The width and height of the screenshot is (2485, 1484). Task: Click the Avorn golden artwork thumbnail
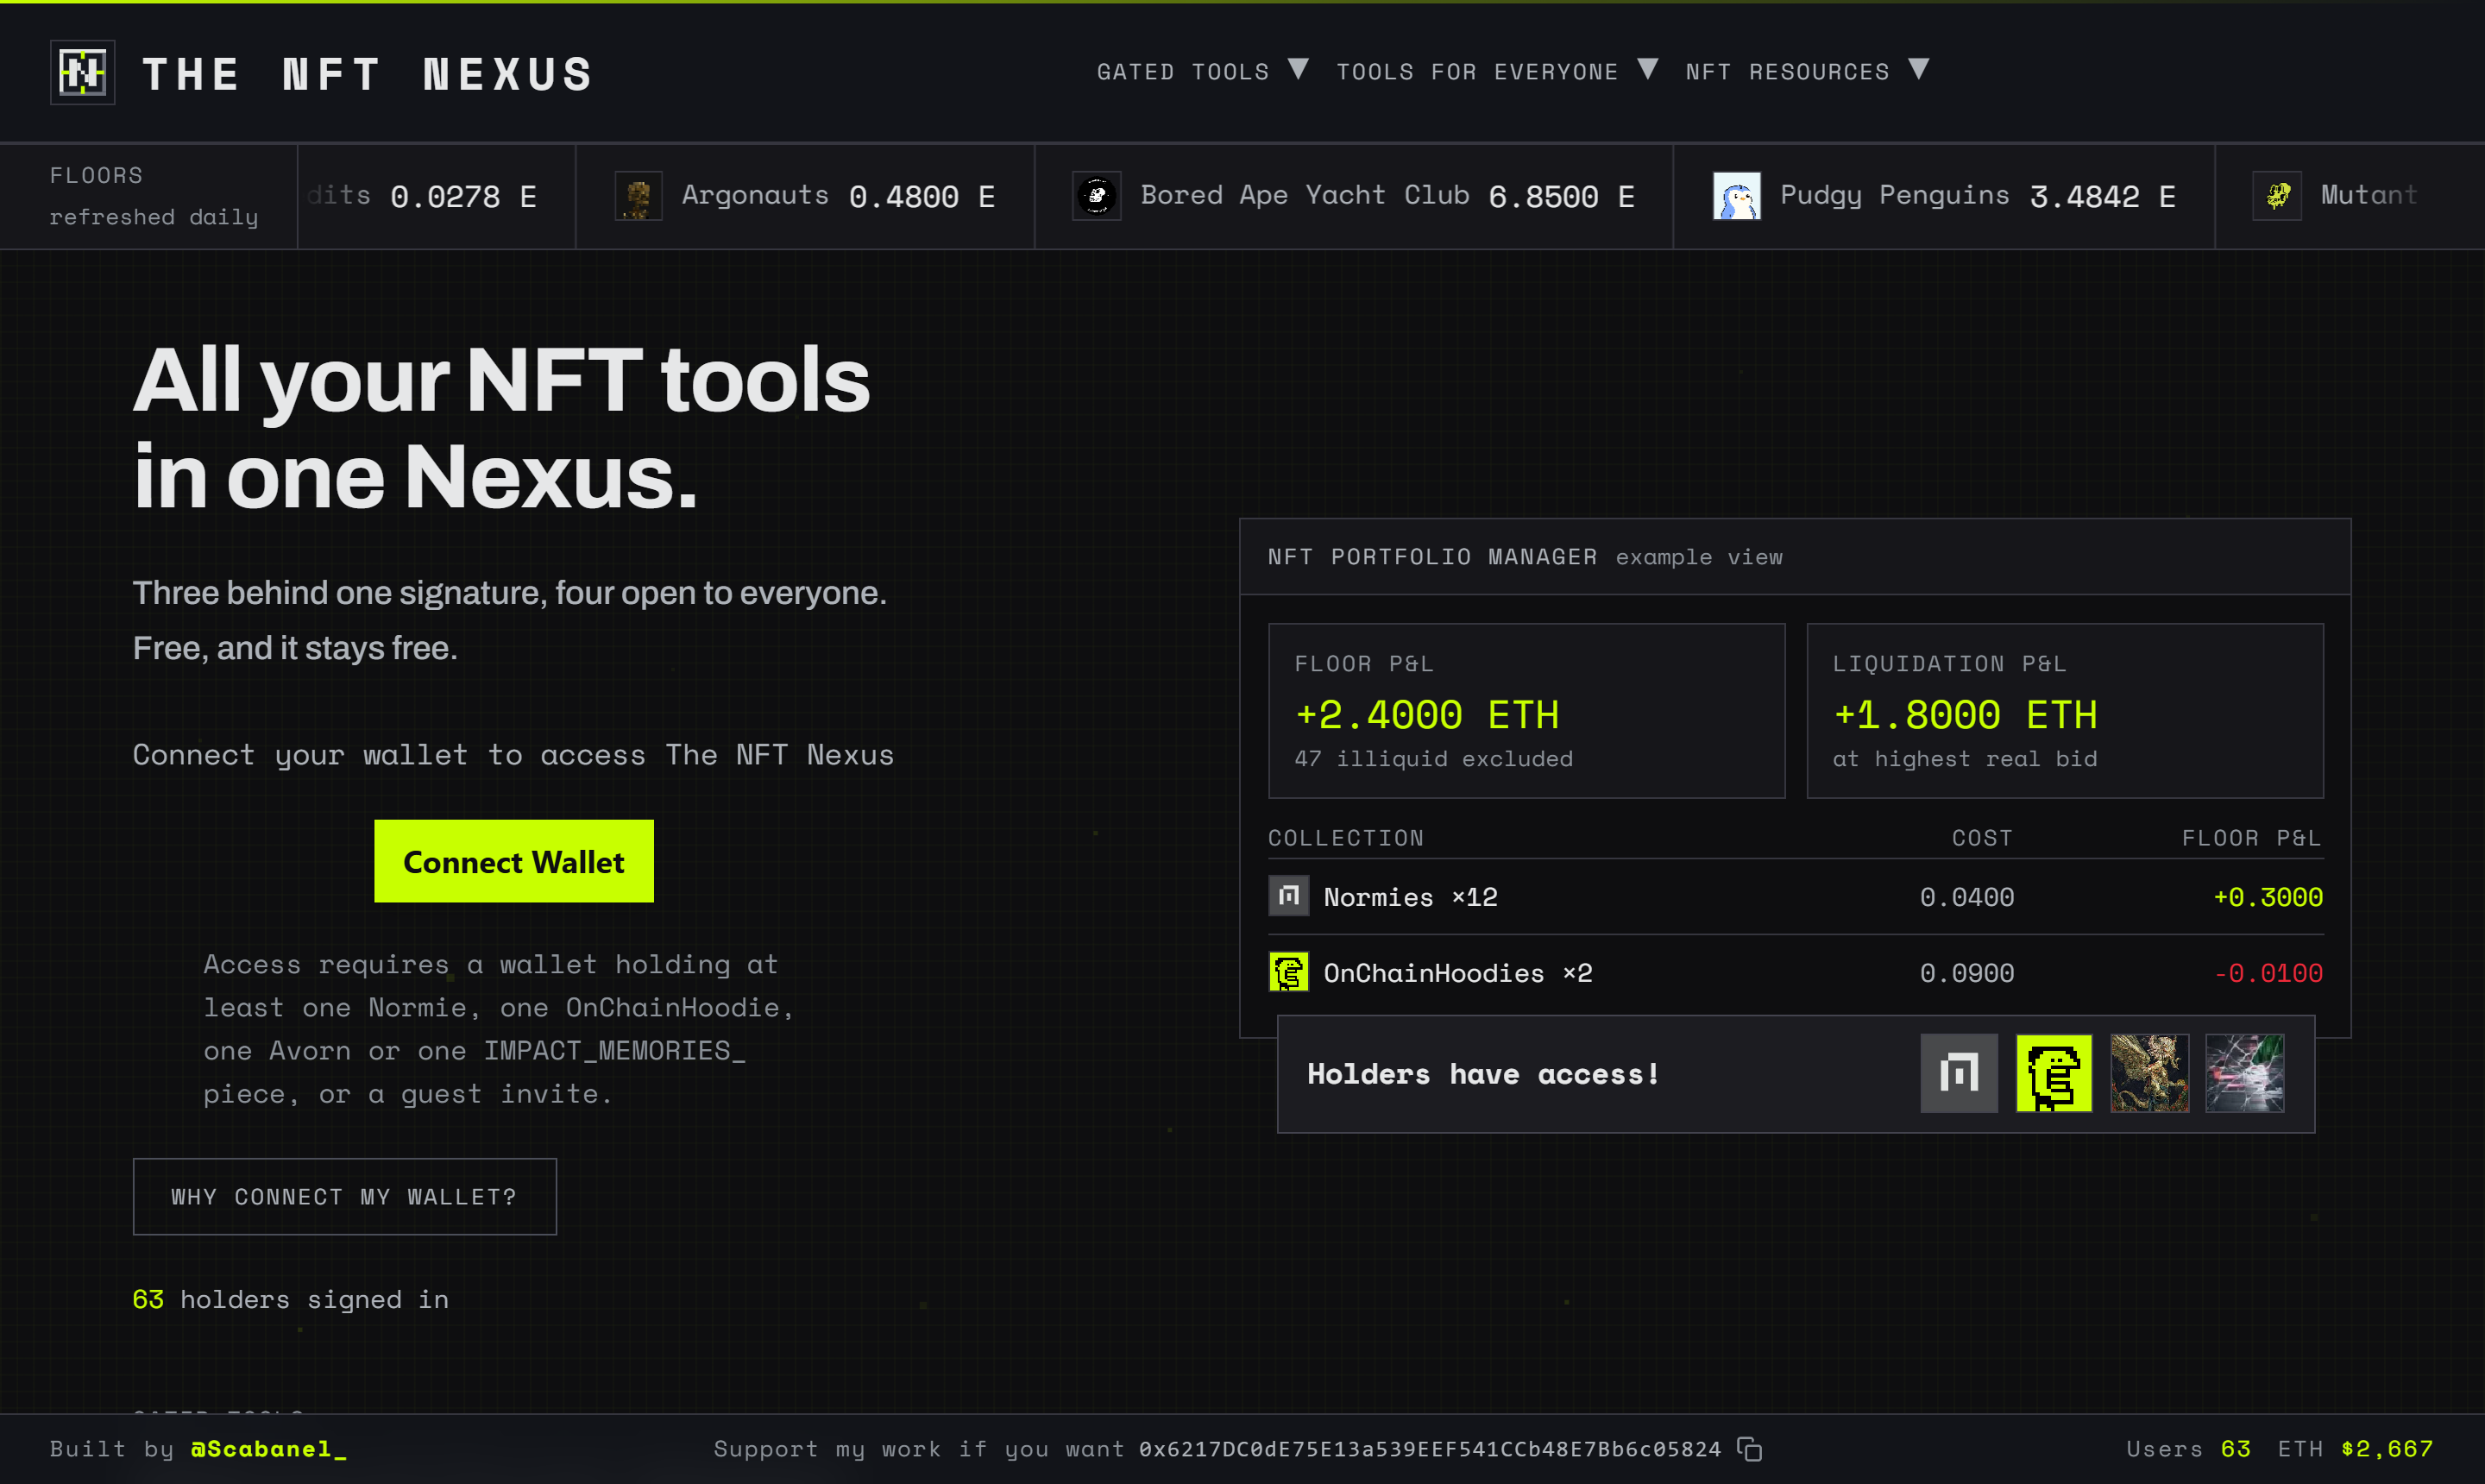pos(2149,1073)
